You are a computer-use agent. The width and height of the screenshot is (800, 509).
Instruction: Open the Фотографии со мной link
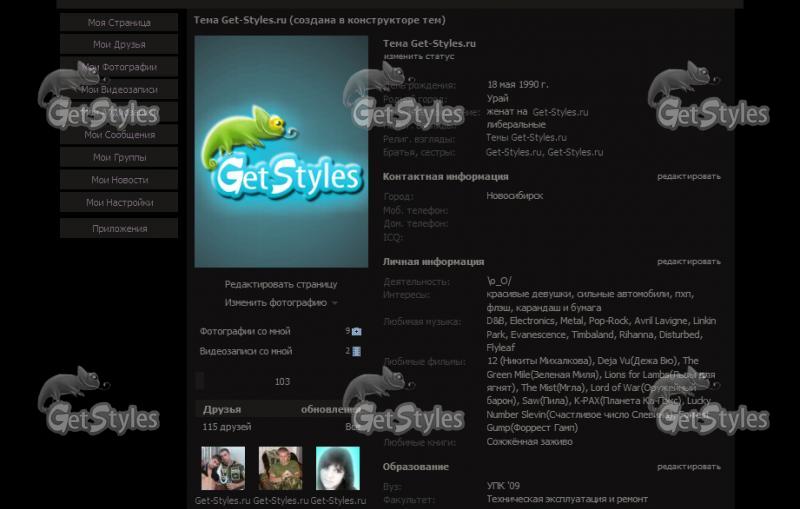pos(245,332)
